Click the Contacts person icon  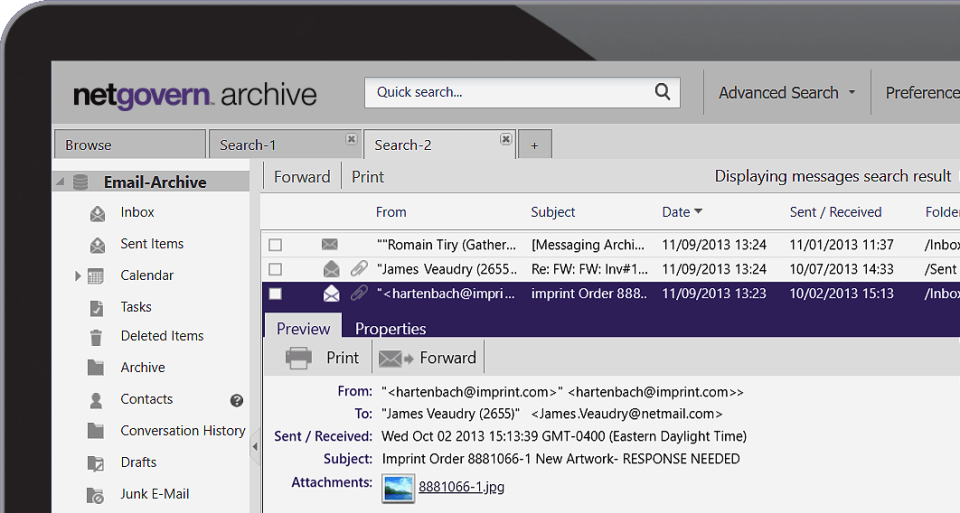pyautogui.click(x=96, y=400)
